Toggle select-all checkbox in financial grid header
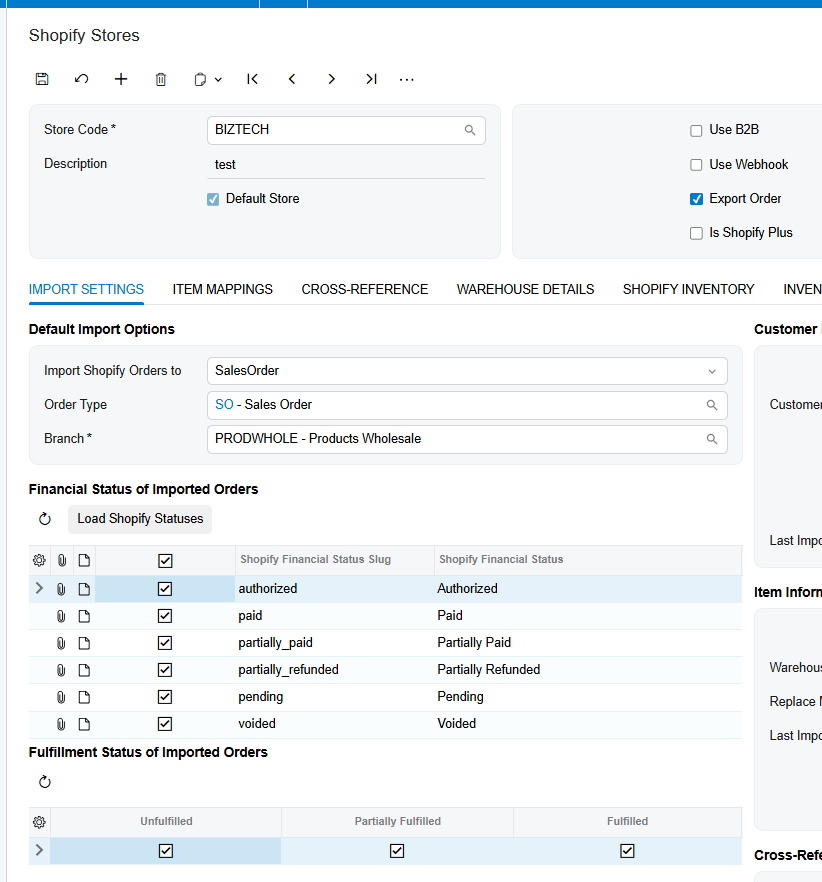Viewport: 822px width, 882px height. (x=165, y=561)
